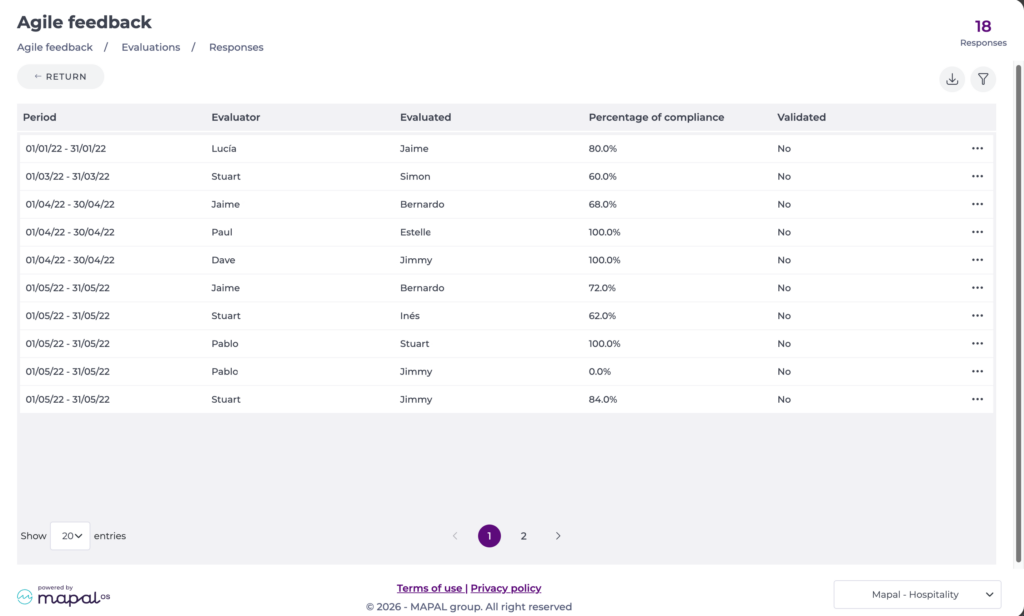
Task: Open the Terms of use link
Action: (430, 588)
